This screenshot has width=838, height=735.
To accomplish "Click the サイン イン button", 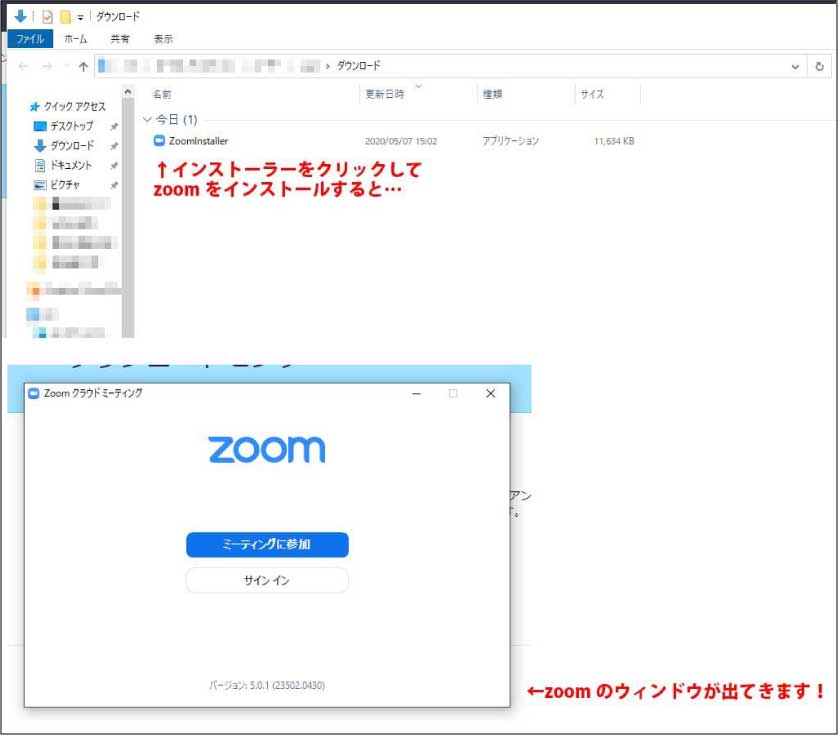I will pos(266,579).
